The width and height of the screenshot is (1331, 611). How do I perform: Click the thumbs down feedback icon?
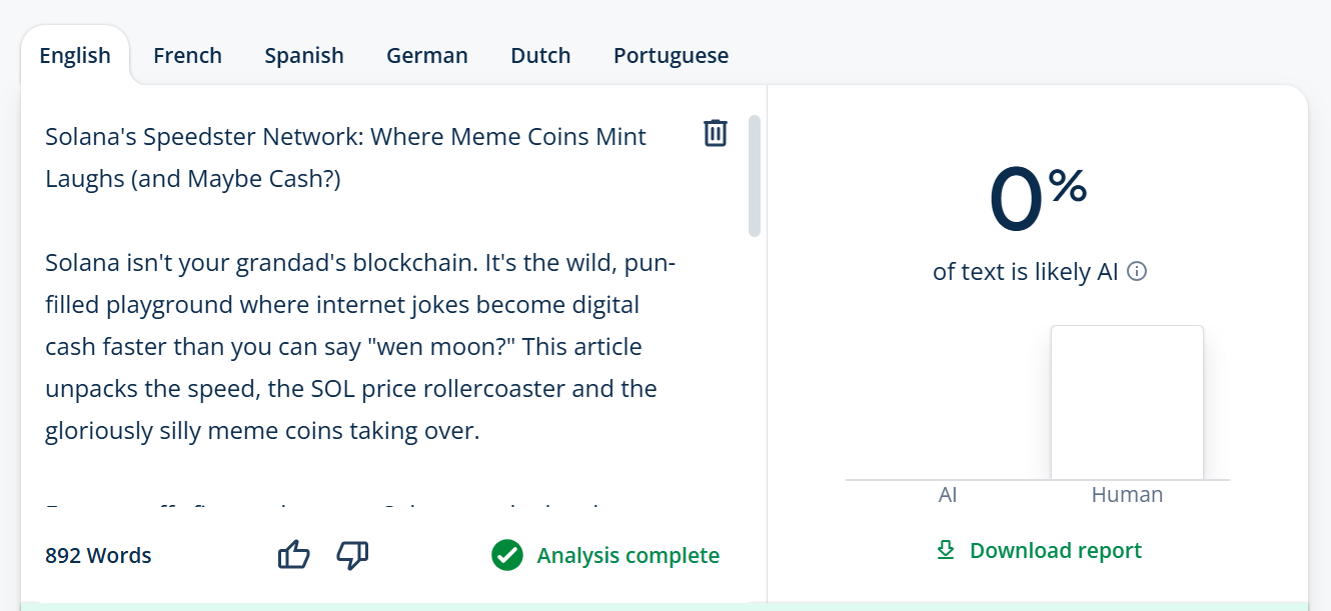pyautogui.click(x=352, y=555)
